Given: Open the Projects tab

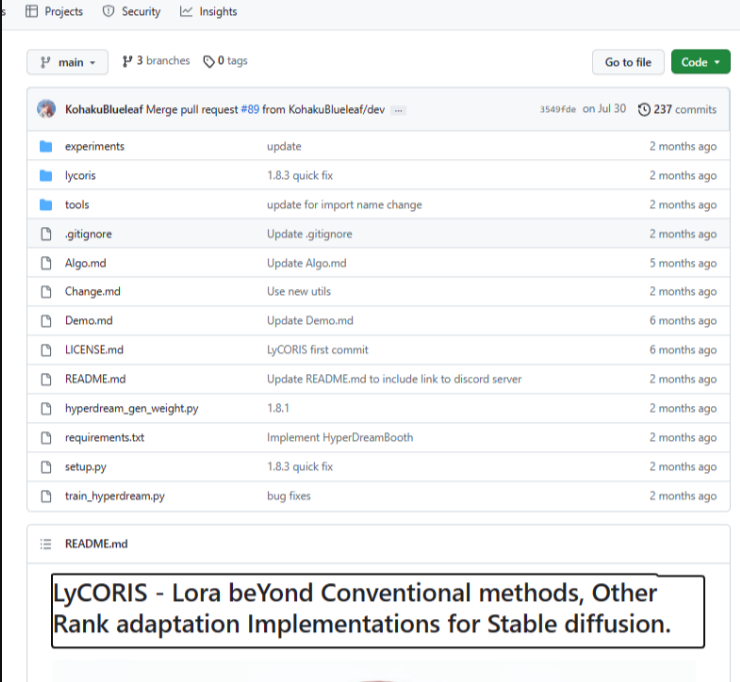Looking at the screenshot, I should (x=54, y=11).
